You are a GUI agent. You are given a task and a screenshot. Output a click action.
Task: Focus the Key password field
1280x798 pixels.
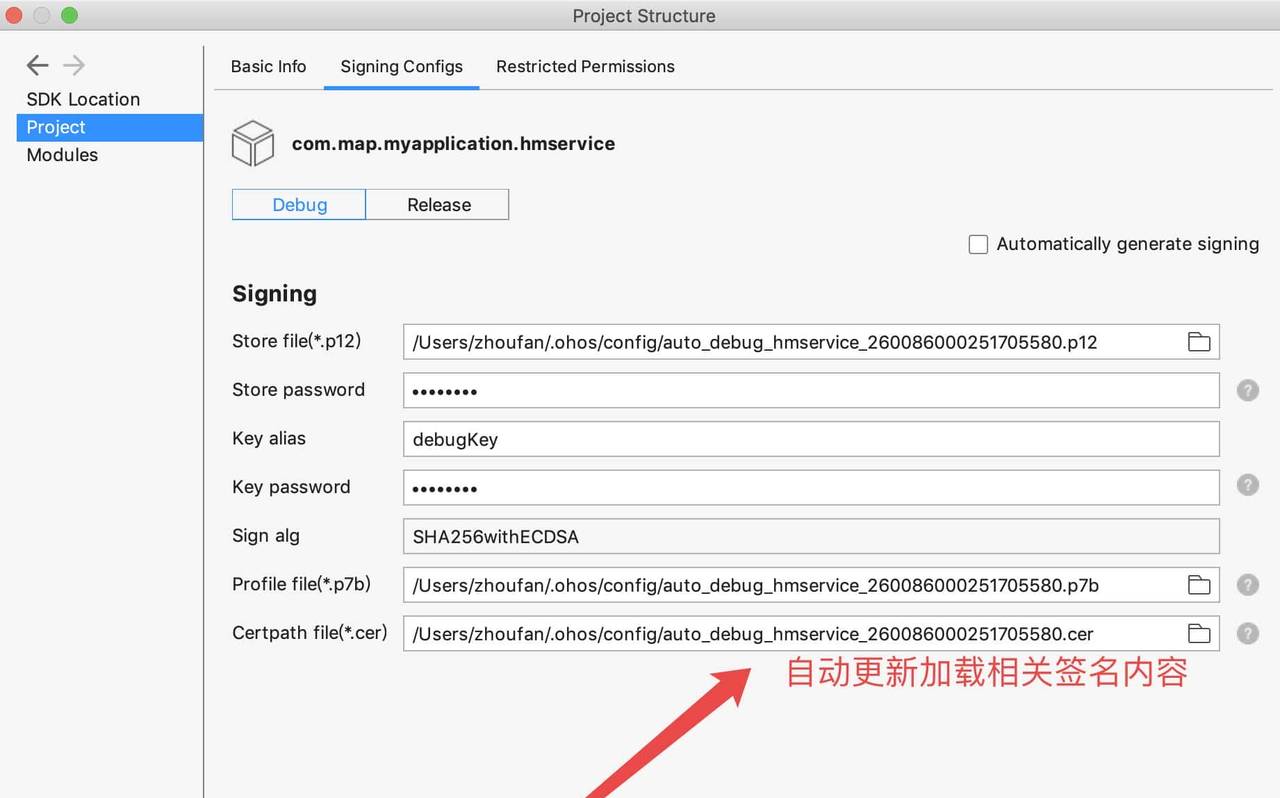tap(811, 488)
